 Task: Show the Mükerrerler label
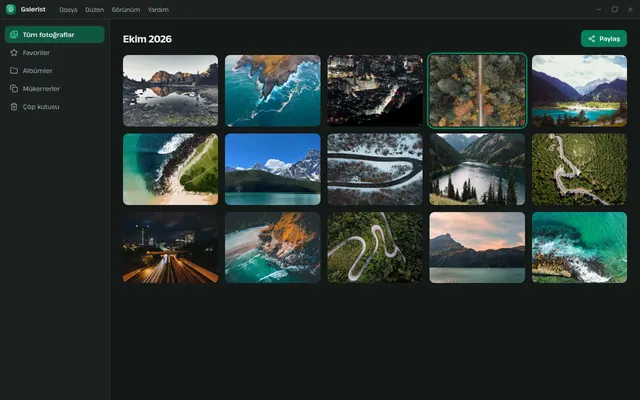pyautogui.click(x=41, y=89)
